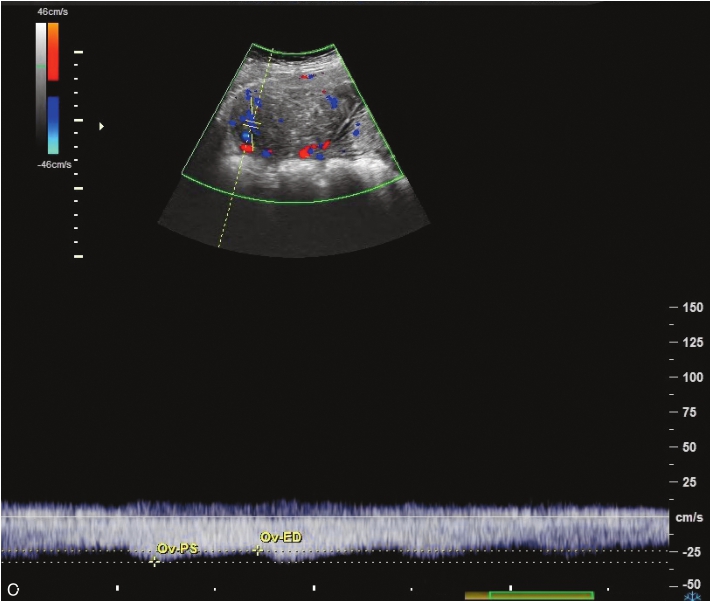Screen dimensions: 710x601
Task: Click the grayscale map bar
Action: (x=41, y=84)
